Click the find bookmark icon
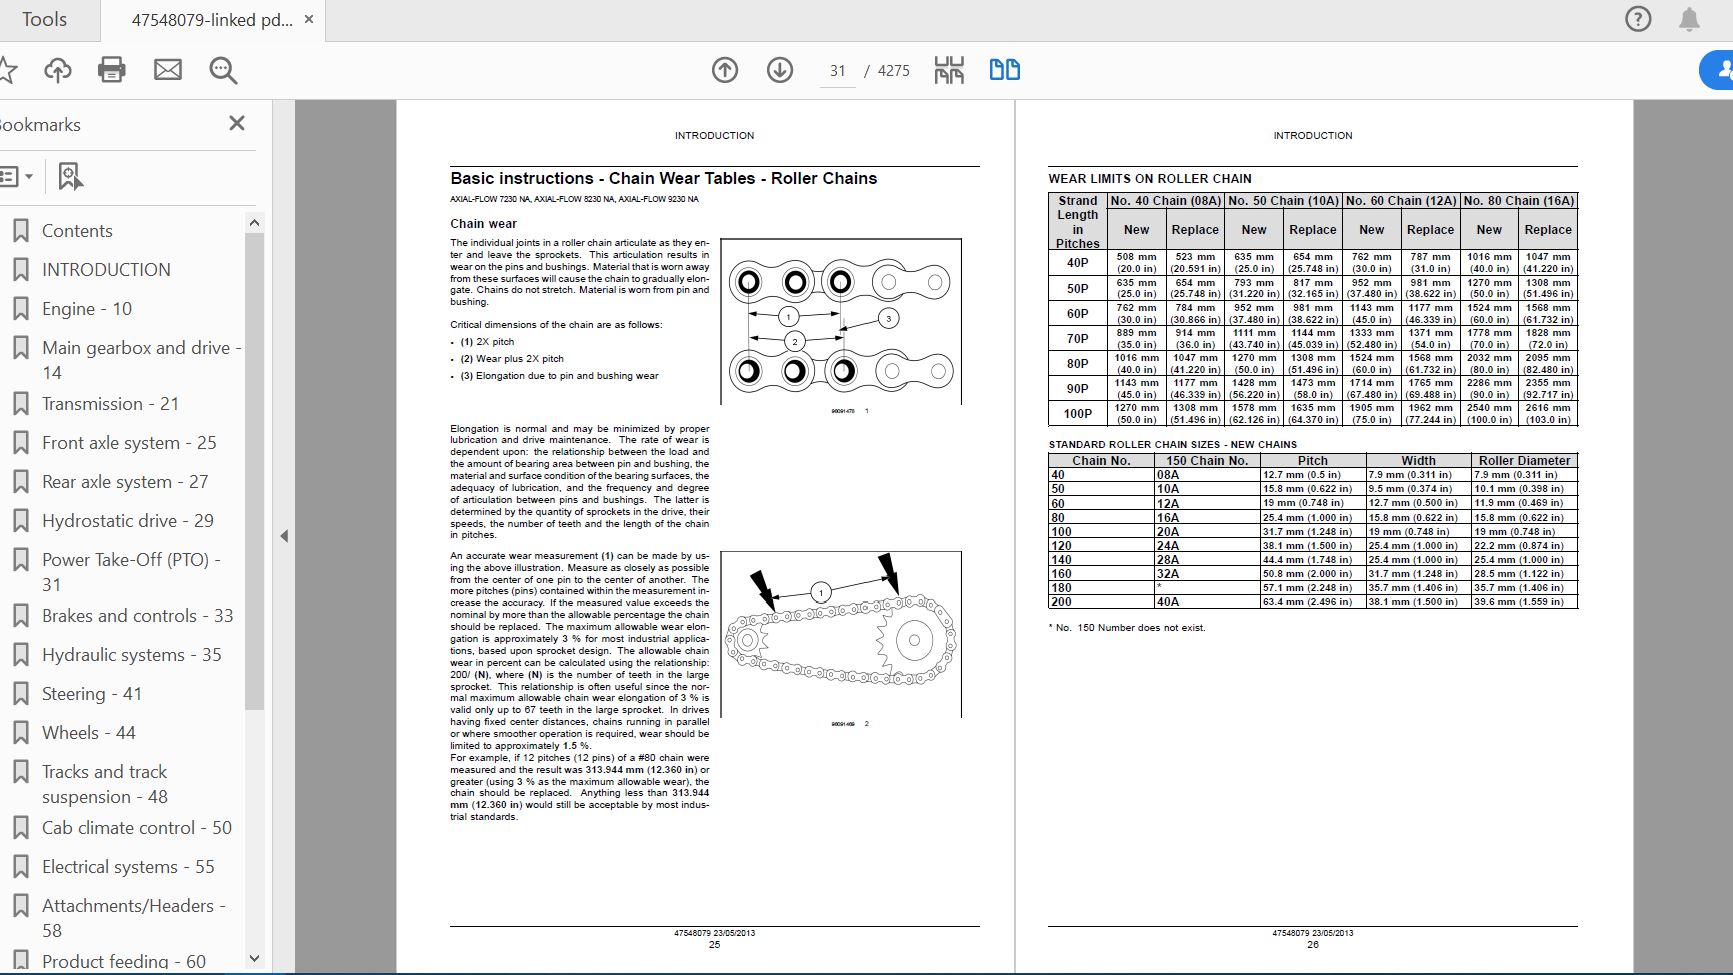This screenshot has width=1733, height=975. (x=69, y=177)
